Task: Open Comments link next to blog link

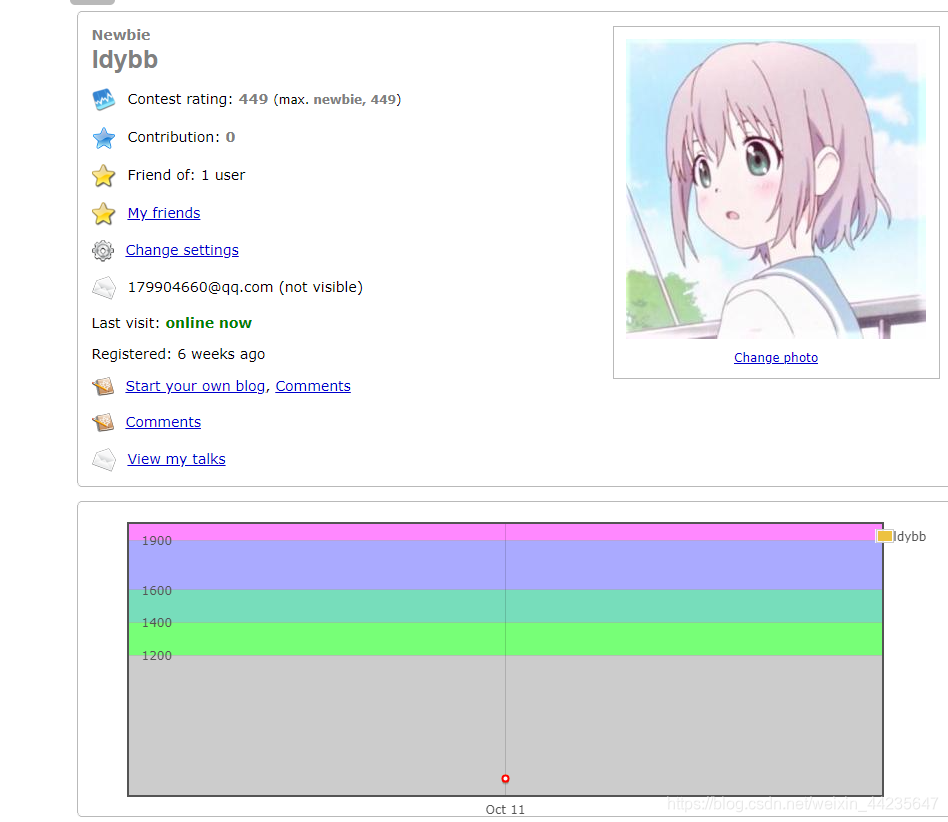Action: tap(313, 386)
